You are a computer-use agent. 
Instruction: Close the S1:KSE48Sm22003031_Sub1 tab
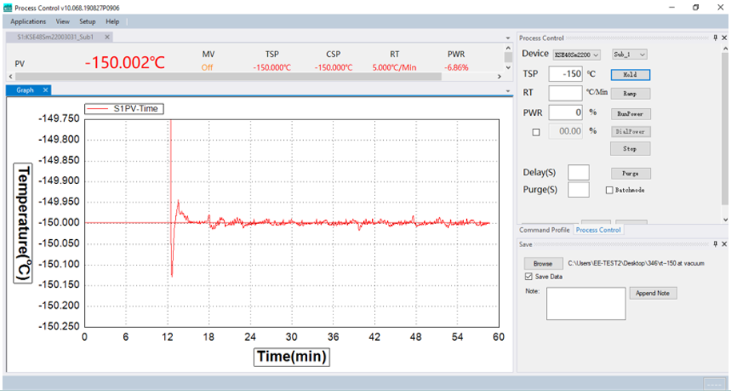pos(107,37)
